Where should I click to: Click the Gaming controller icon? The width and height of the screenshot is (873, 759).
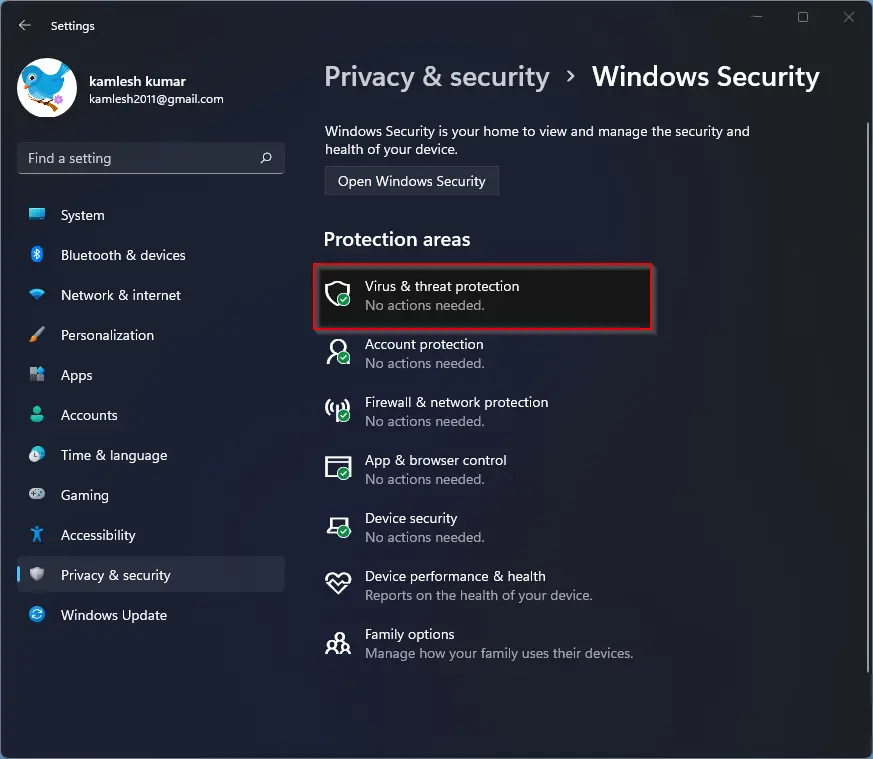pos(37,494)
